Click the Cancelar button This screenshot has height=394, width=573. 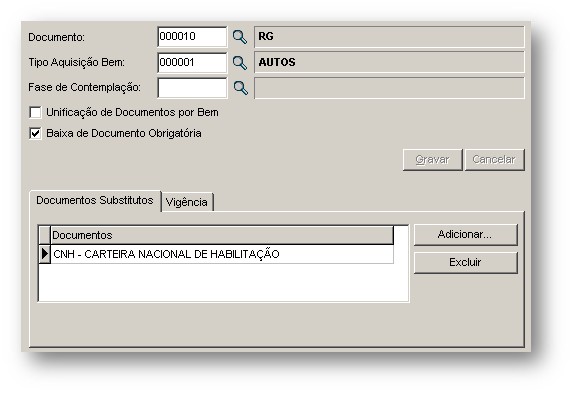click(494, 160)
